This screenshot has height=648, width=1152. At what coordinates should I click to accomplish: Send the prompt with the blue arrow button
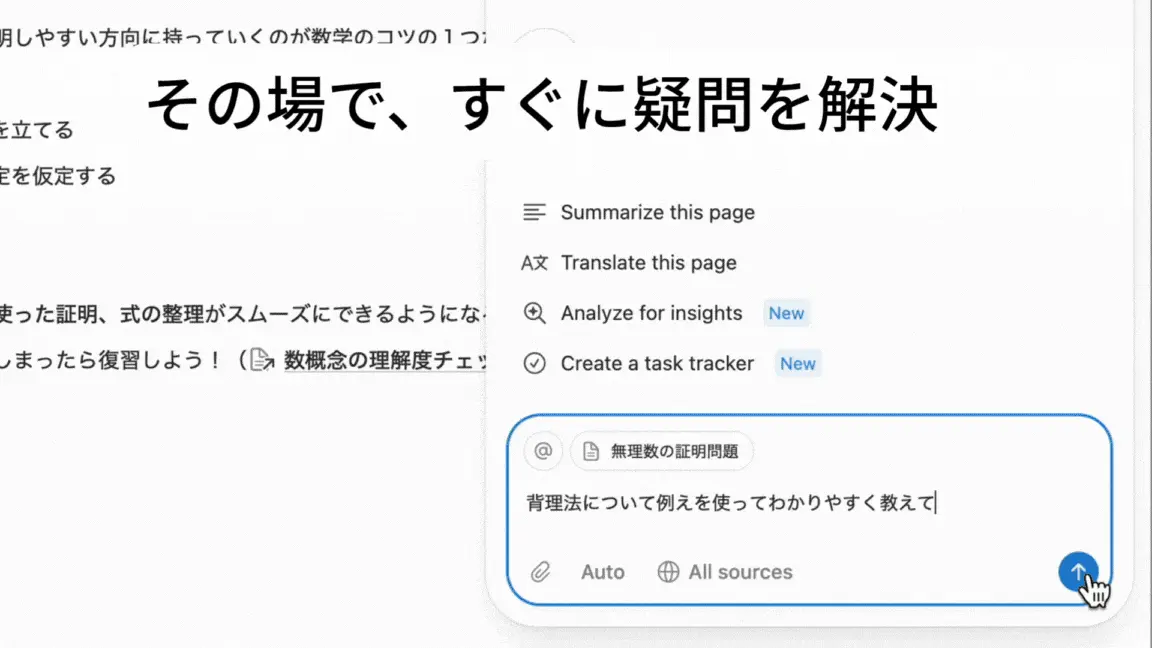coord(1078,571)
